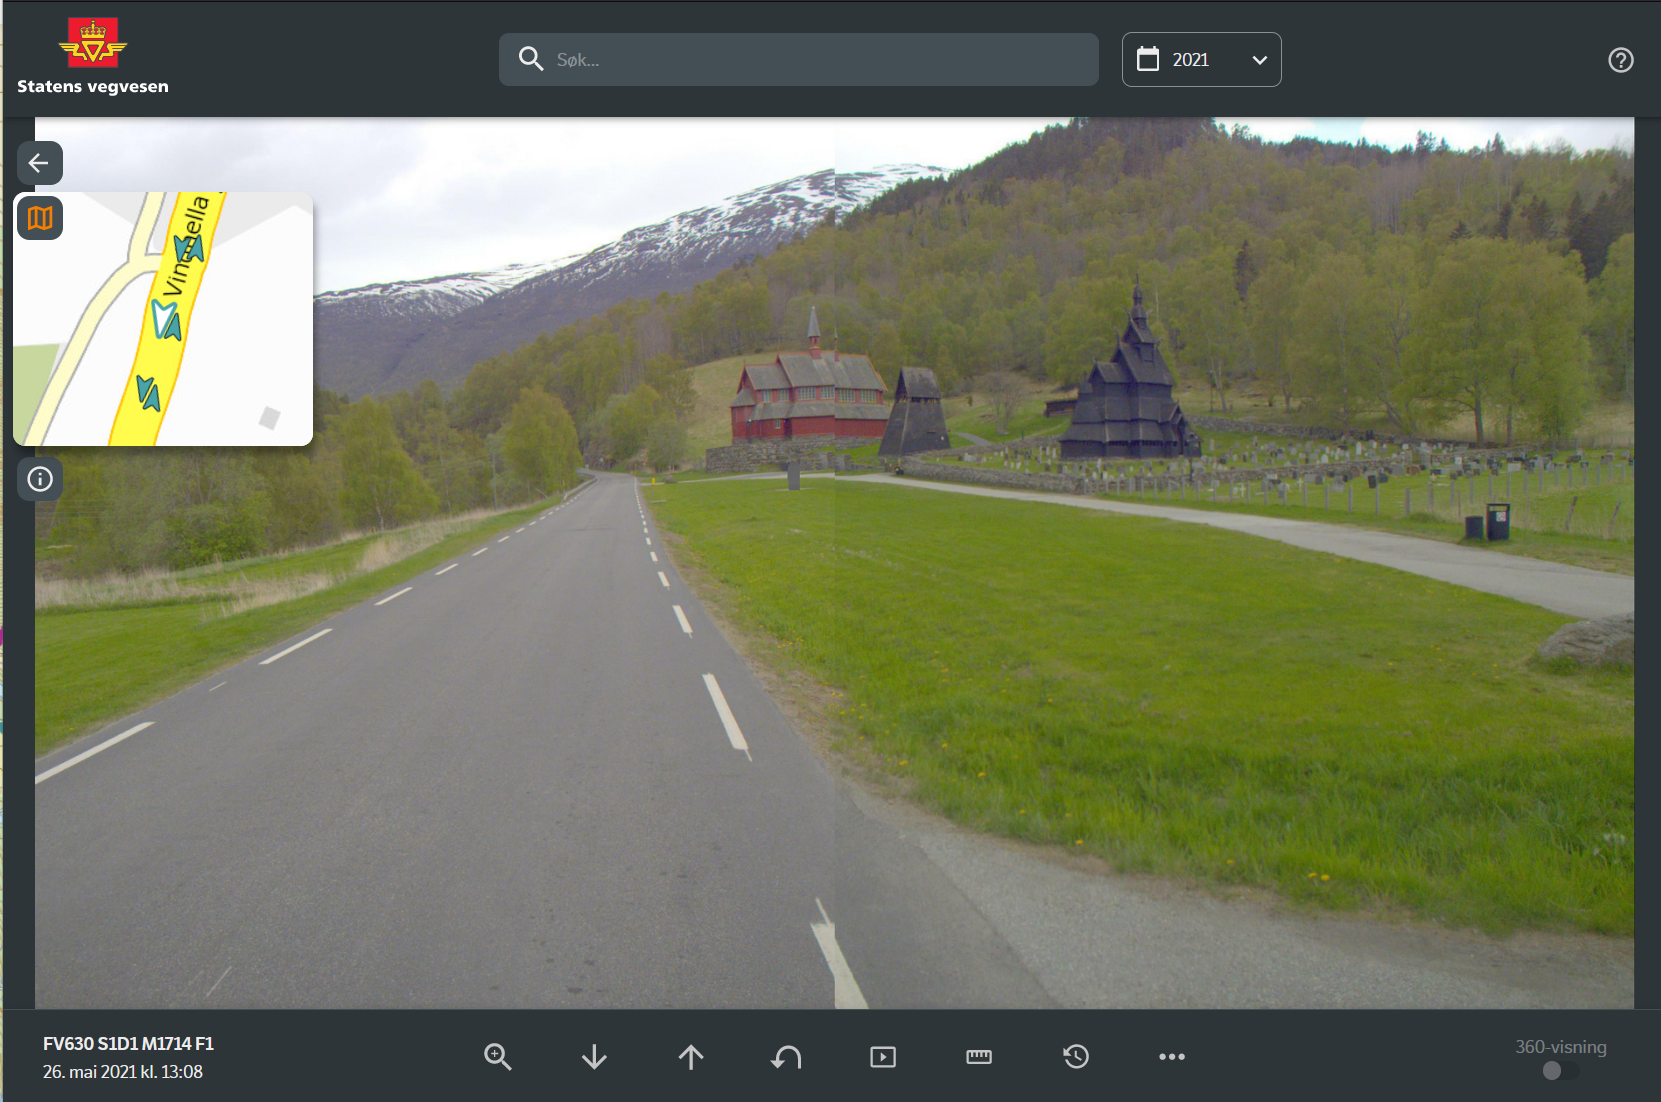Start image playback
The image size is (1661, 1102).
883,1057
